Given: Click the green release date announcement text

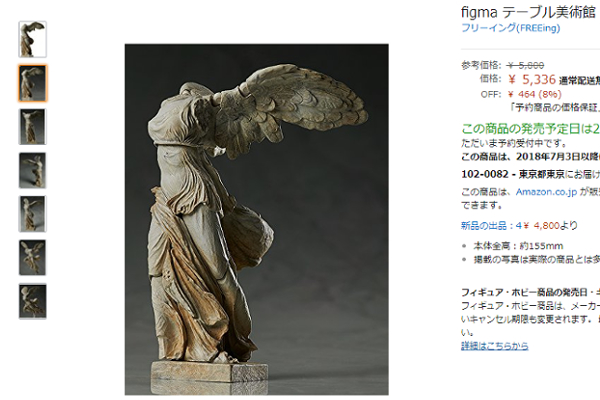Looking at the screenshot, I should 530,129.
